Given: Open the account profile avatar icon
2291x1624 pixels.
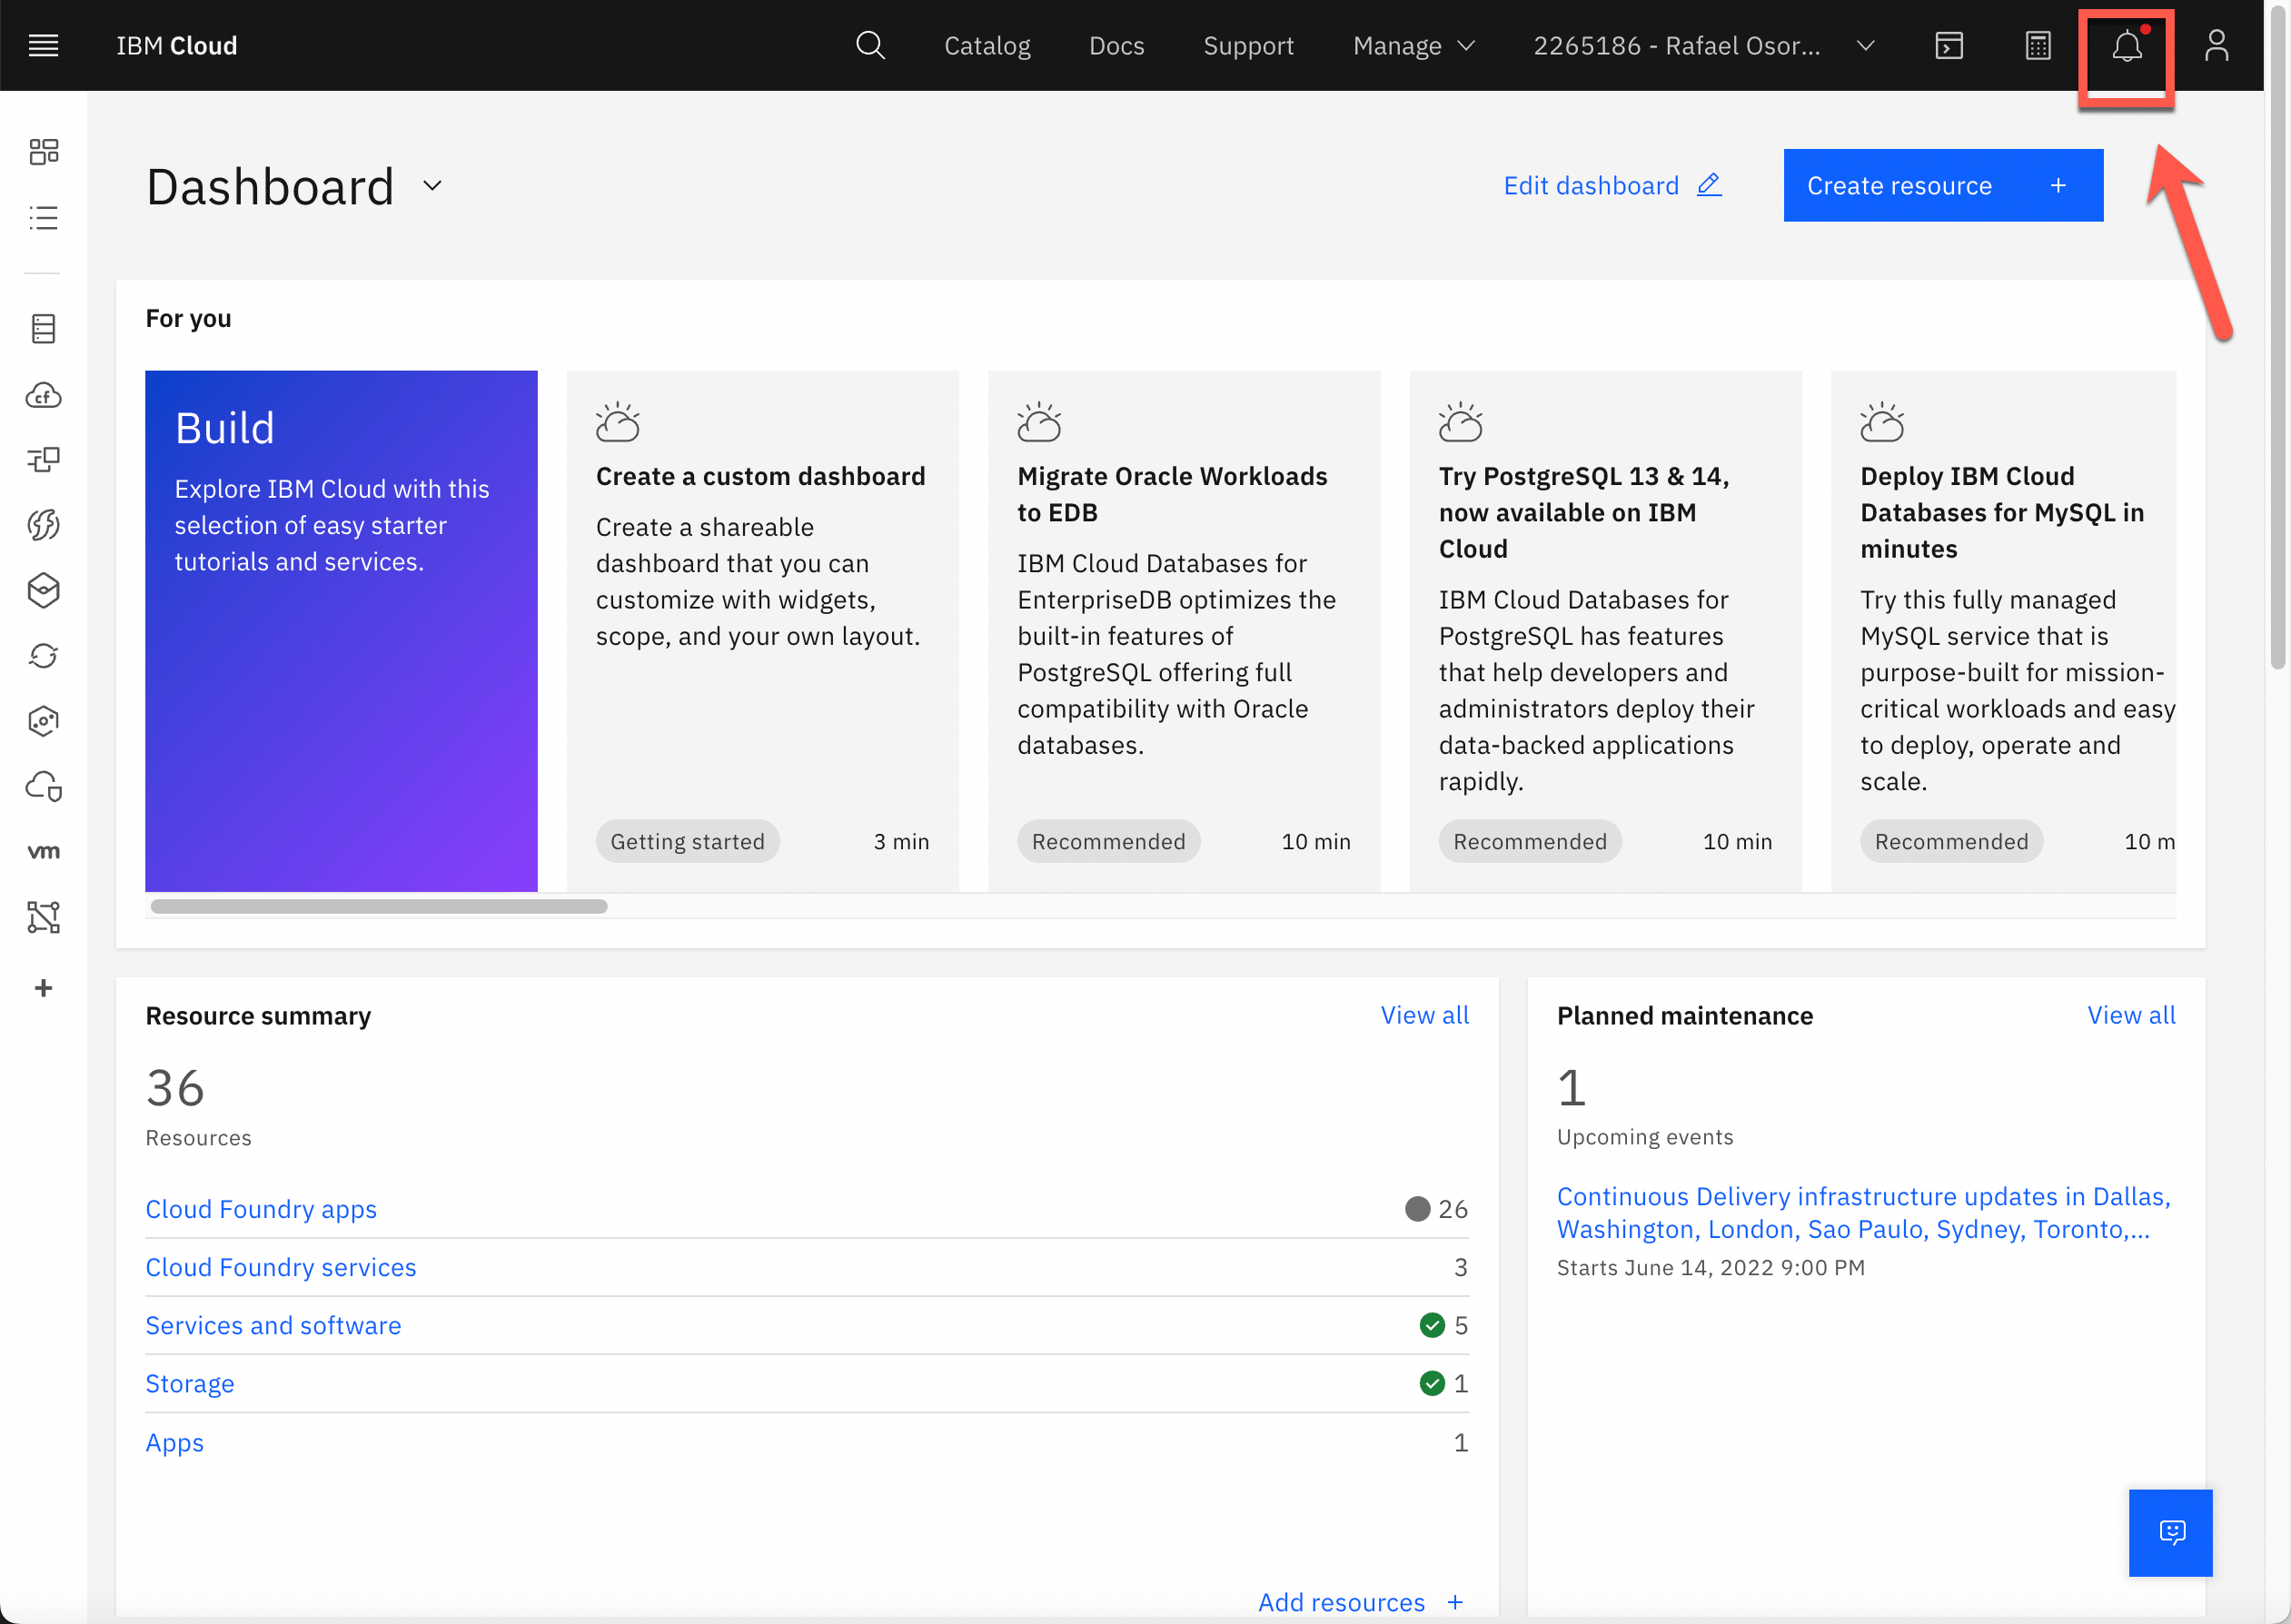Looking at the screenshot, I should pyautogui.click(x=2217, y=45).
